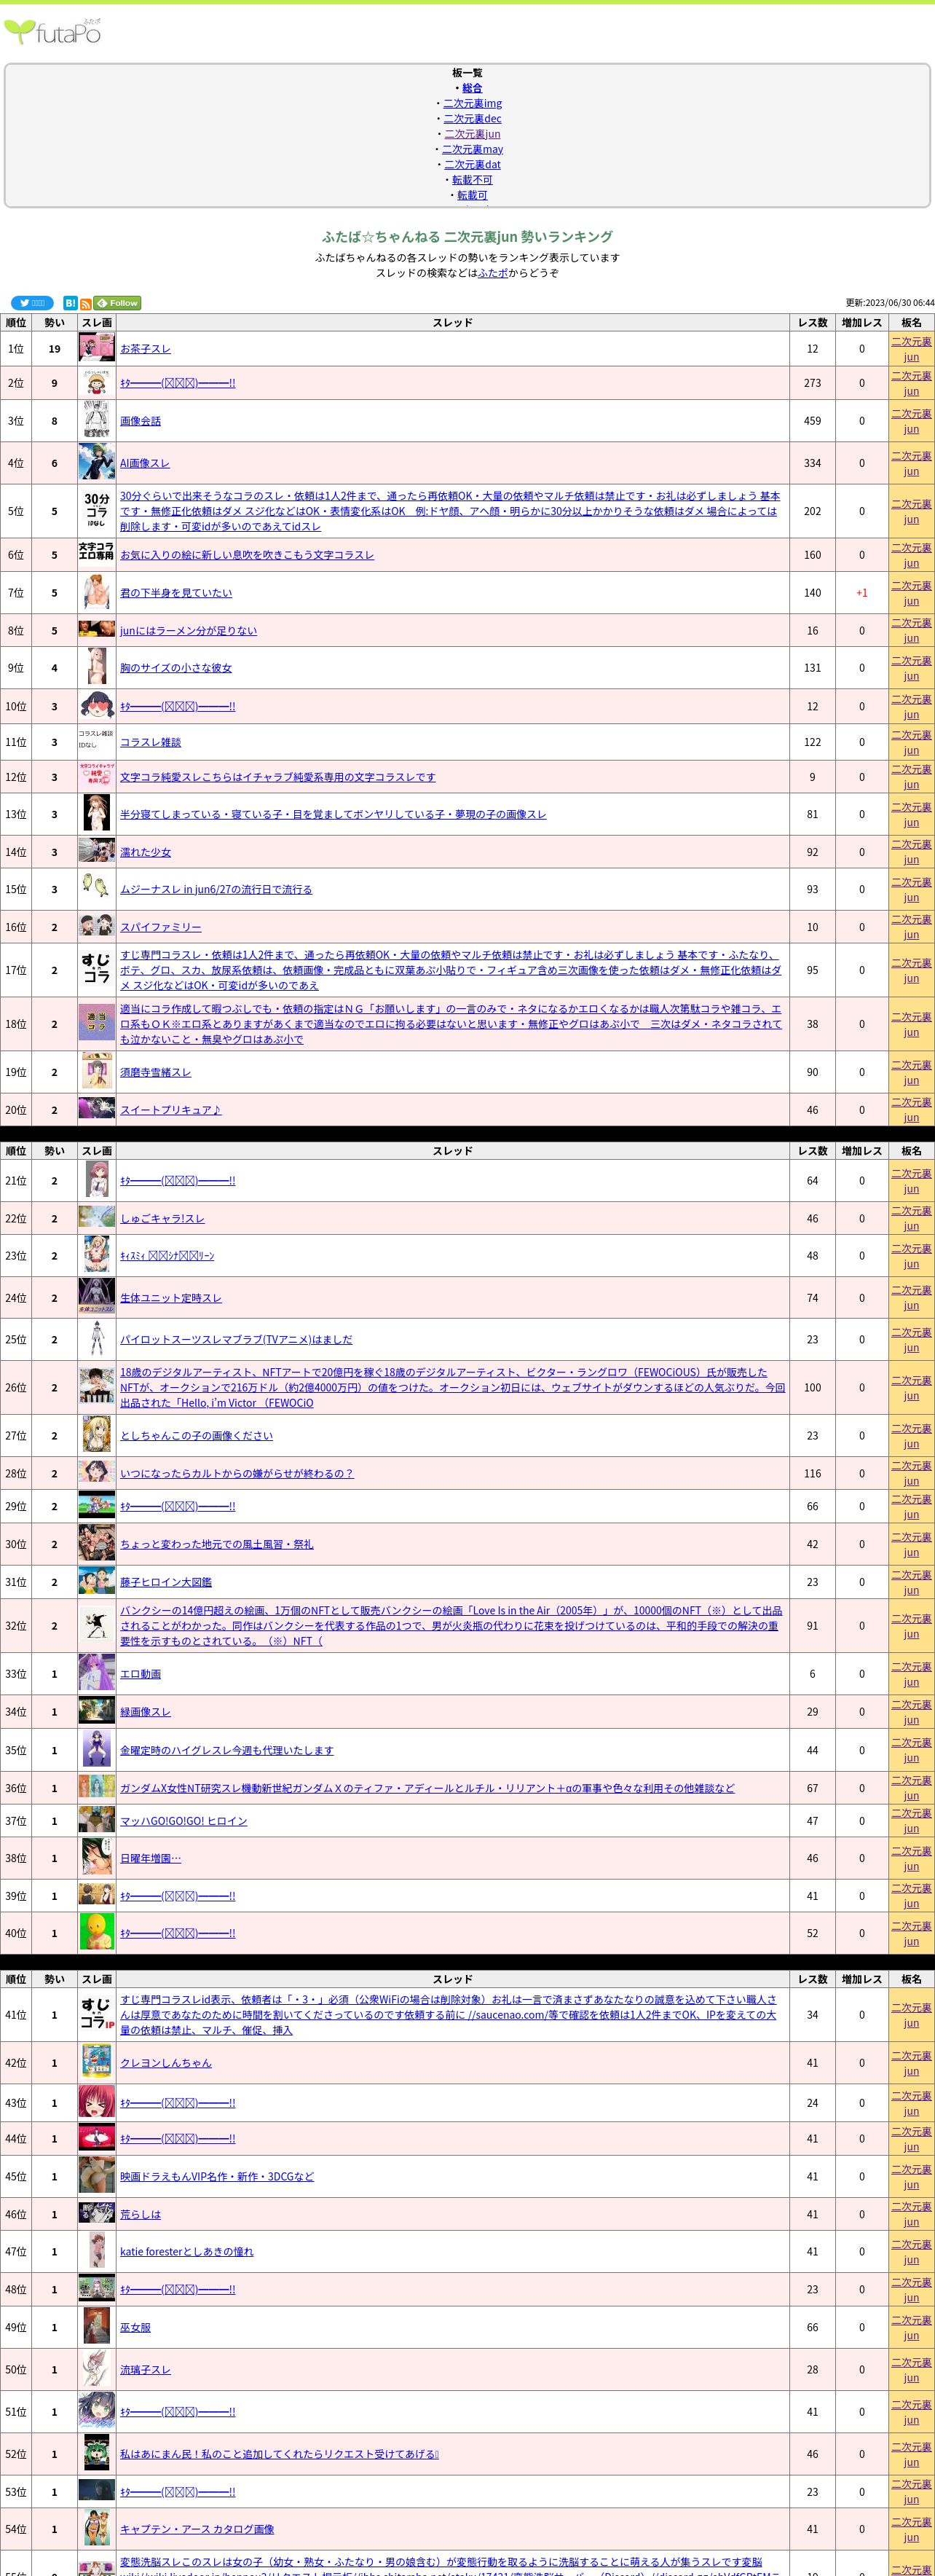Viewport: 935px width, 2576px height.
Task: Open the 二次元裏dat board link
Action: [473, 164]
